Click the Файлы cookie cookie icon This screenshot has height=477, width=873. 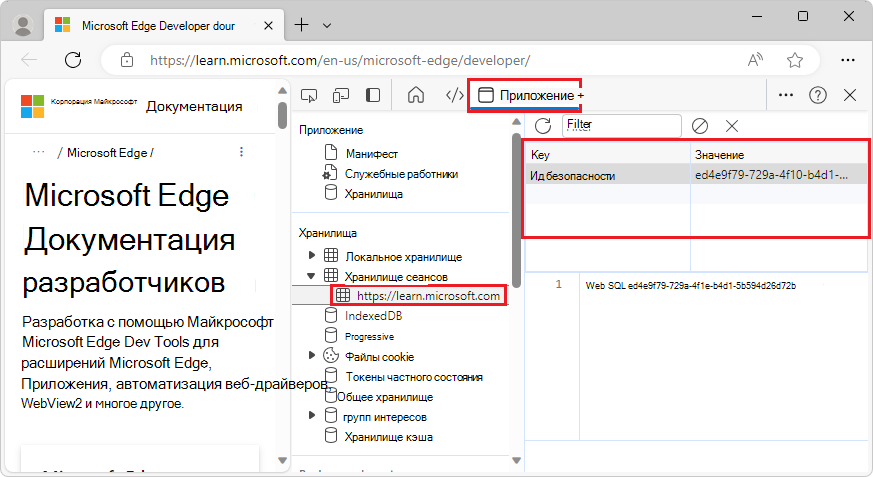[331, 355]
